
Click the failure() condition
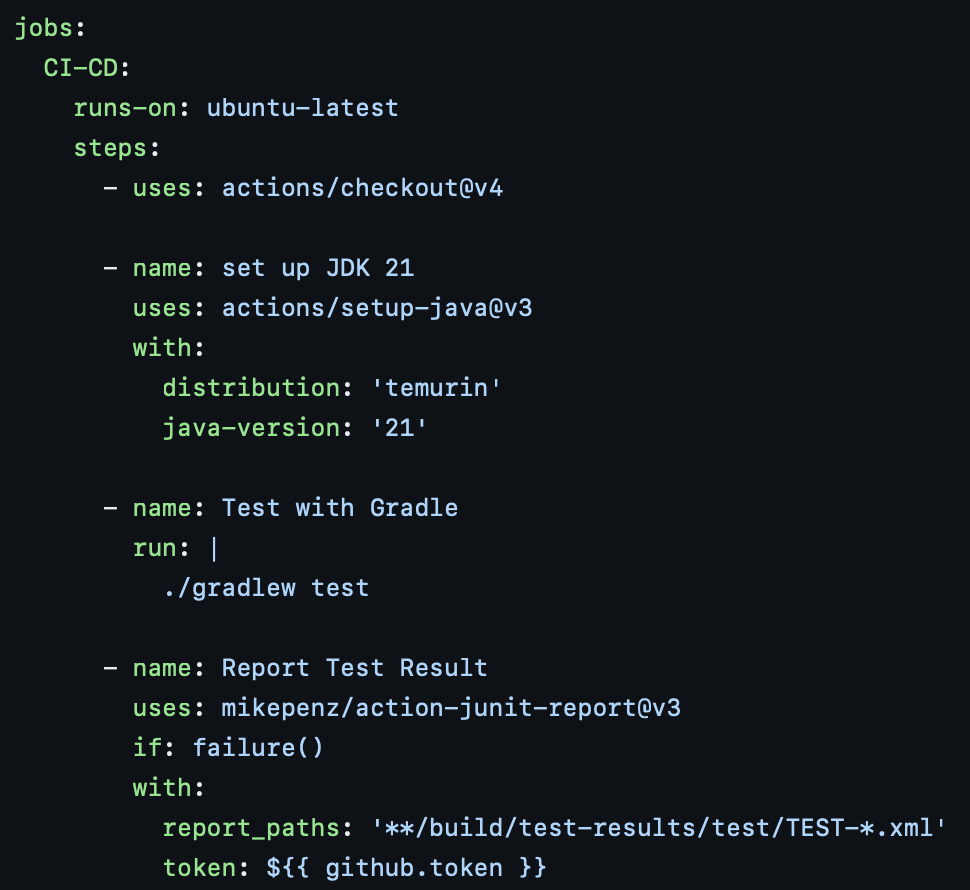258,748
